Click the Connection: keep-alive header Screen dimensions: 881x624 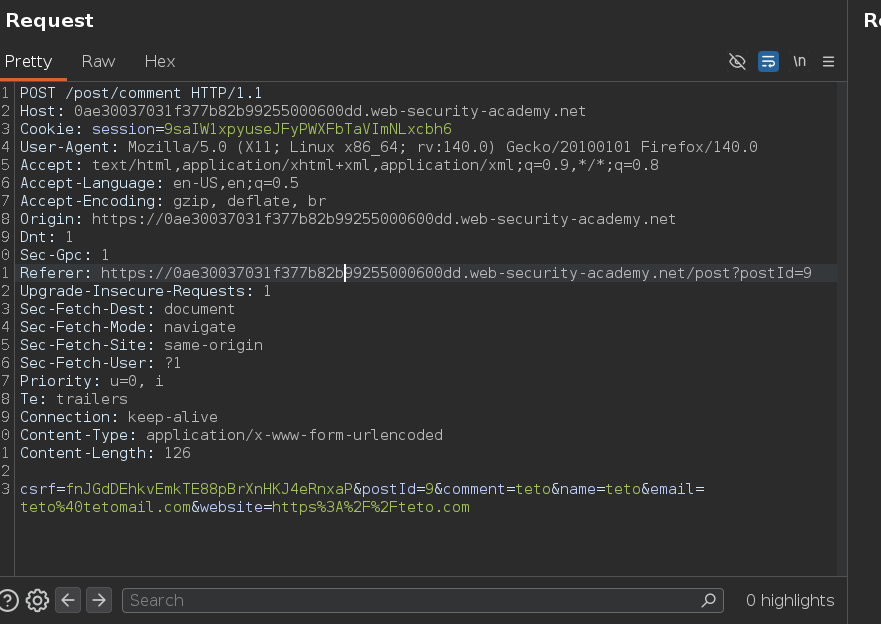pos(119,416)
